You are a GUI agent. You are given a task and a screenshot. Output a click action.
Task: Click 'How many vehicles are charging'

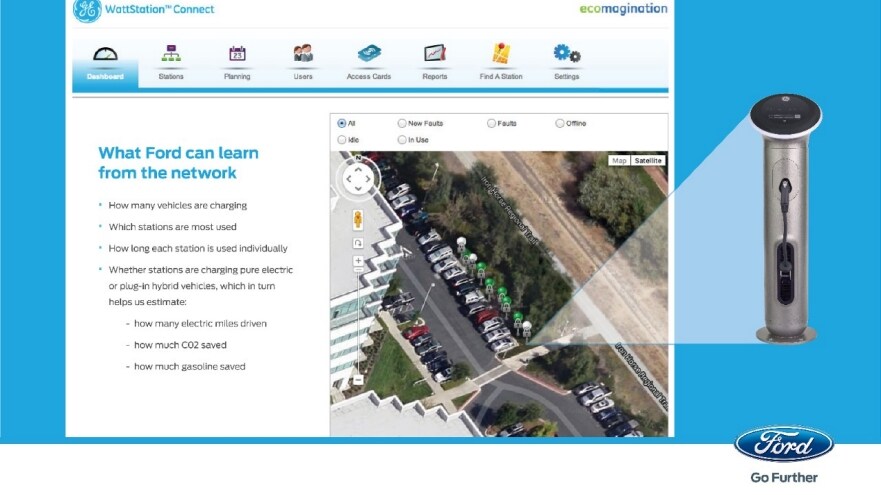tap(178, 206)
